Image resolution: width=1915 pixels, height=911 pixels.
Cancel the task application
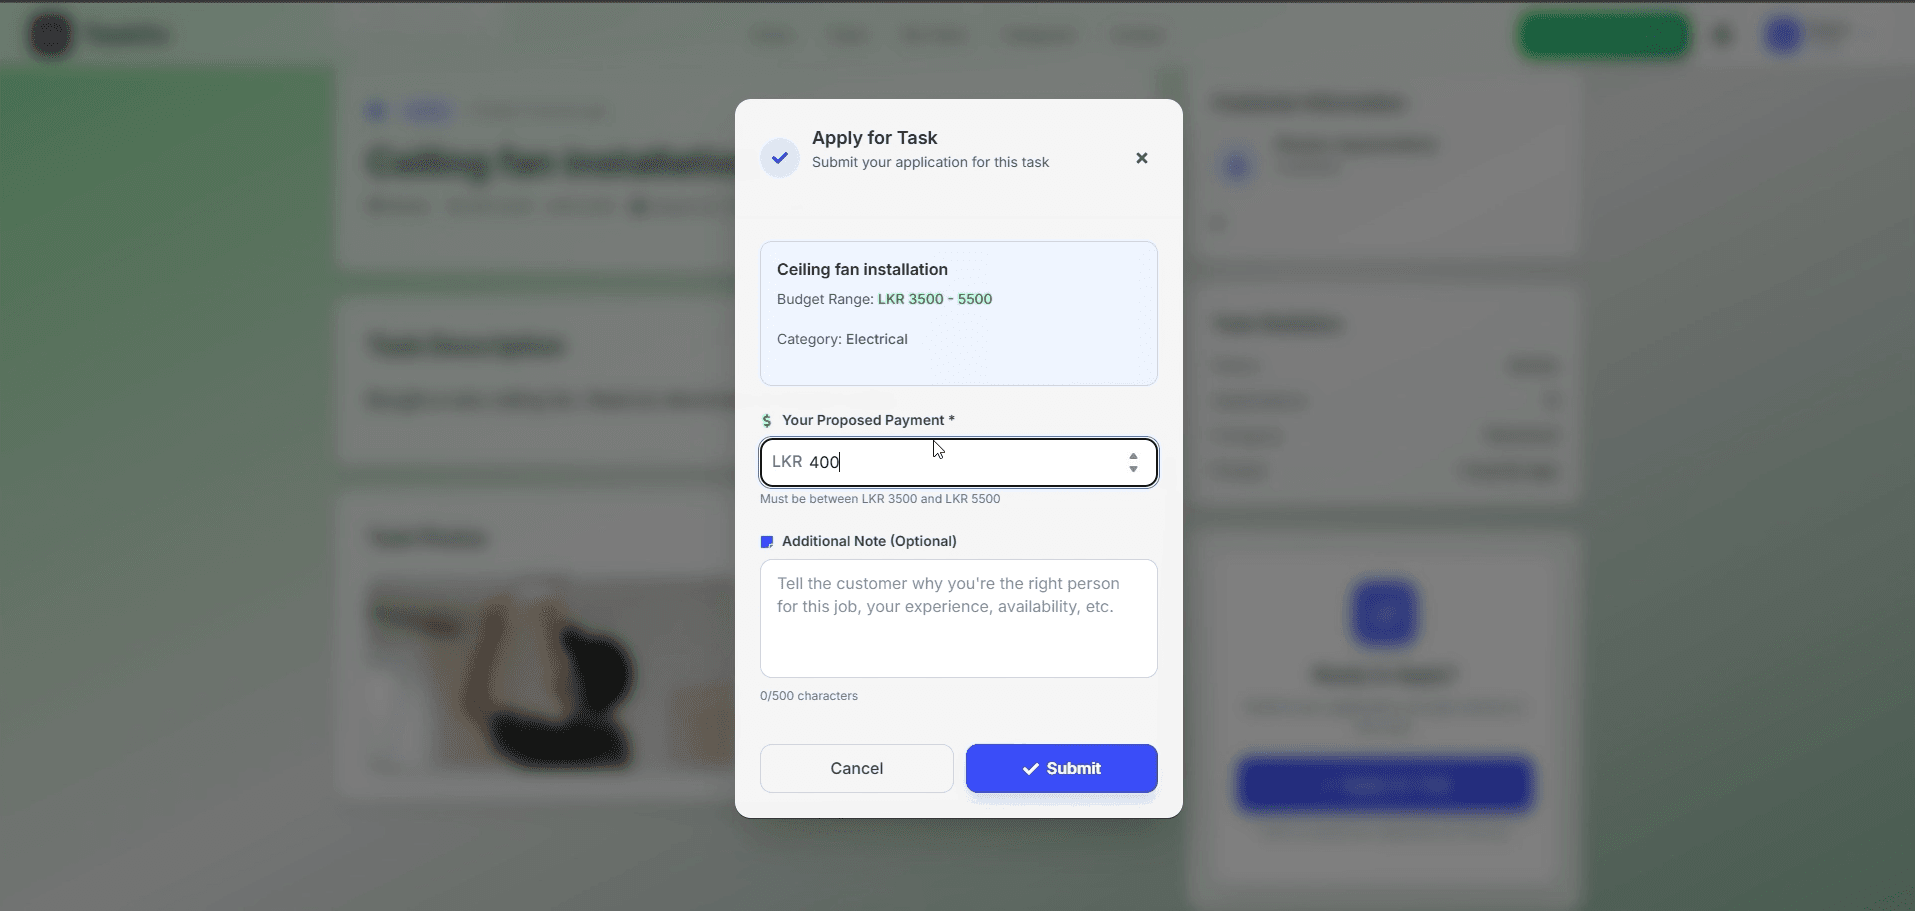857,768
